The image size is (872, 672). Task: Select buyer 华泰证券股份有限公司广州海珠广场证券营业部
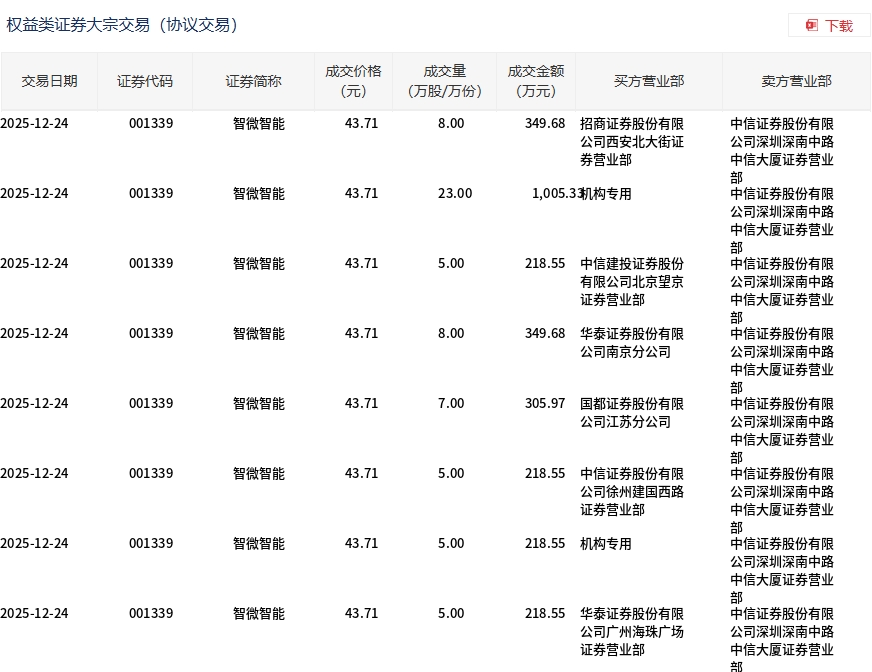[x=632, y=632]
